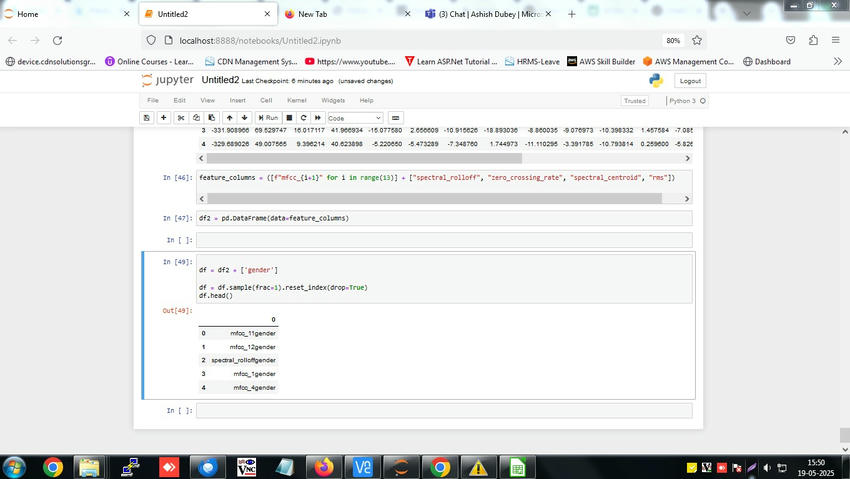850x479 pixels.
Task: Click the 80% zoom level indicator
Action: (673, 41)
